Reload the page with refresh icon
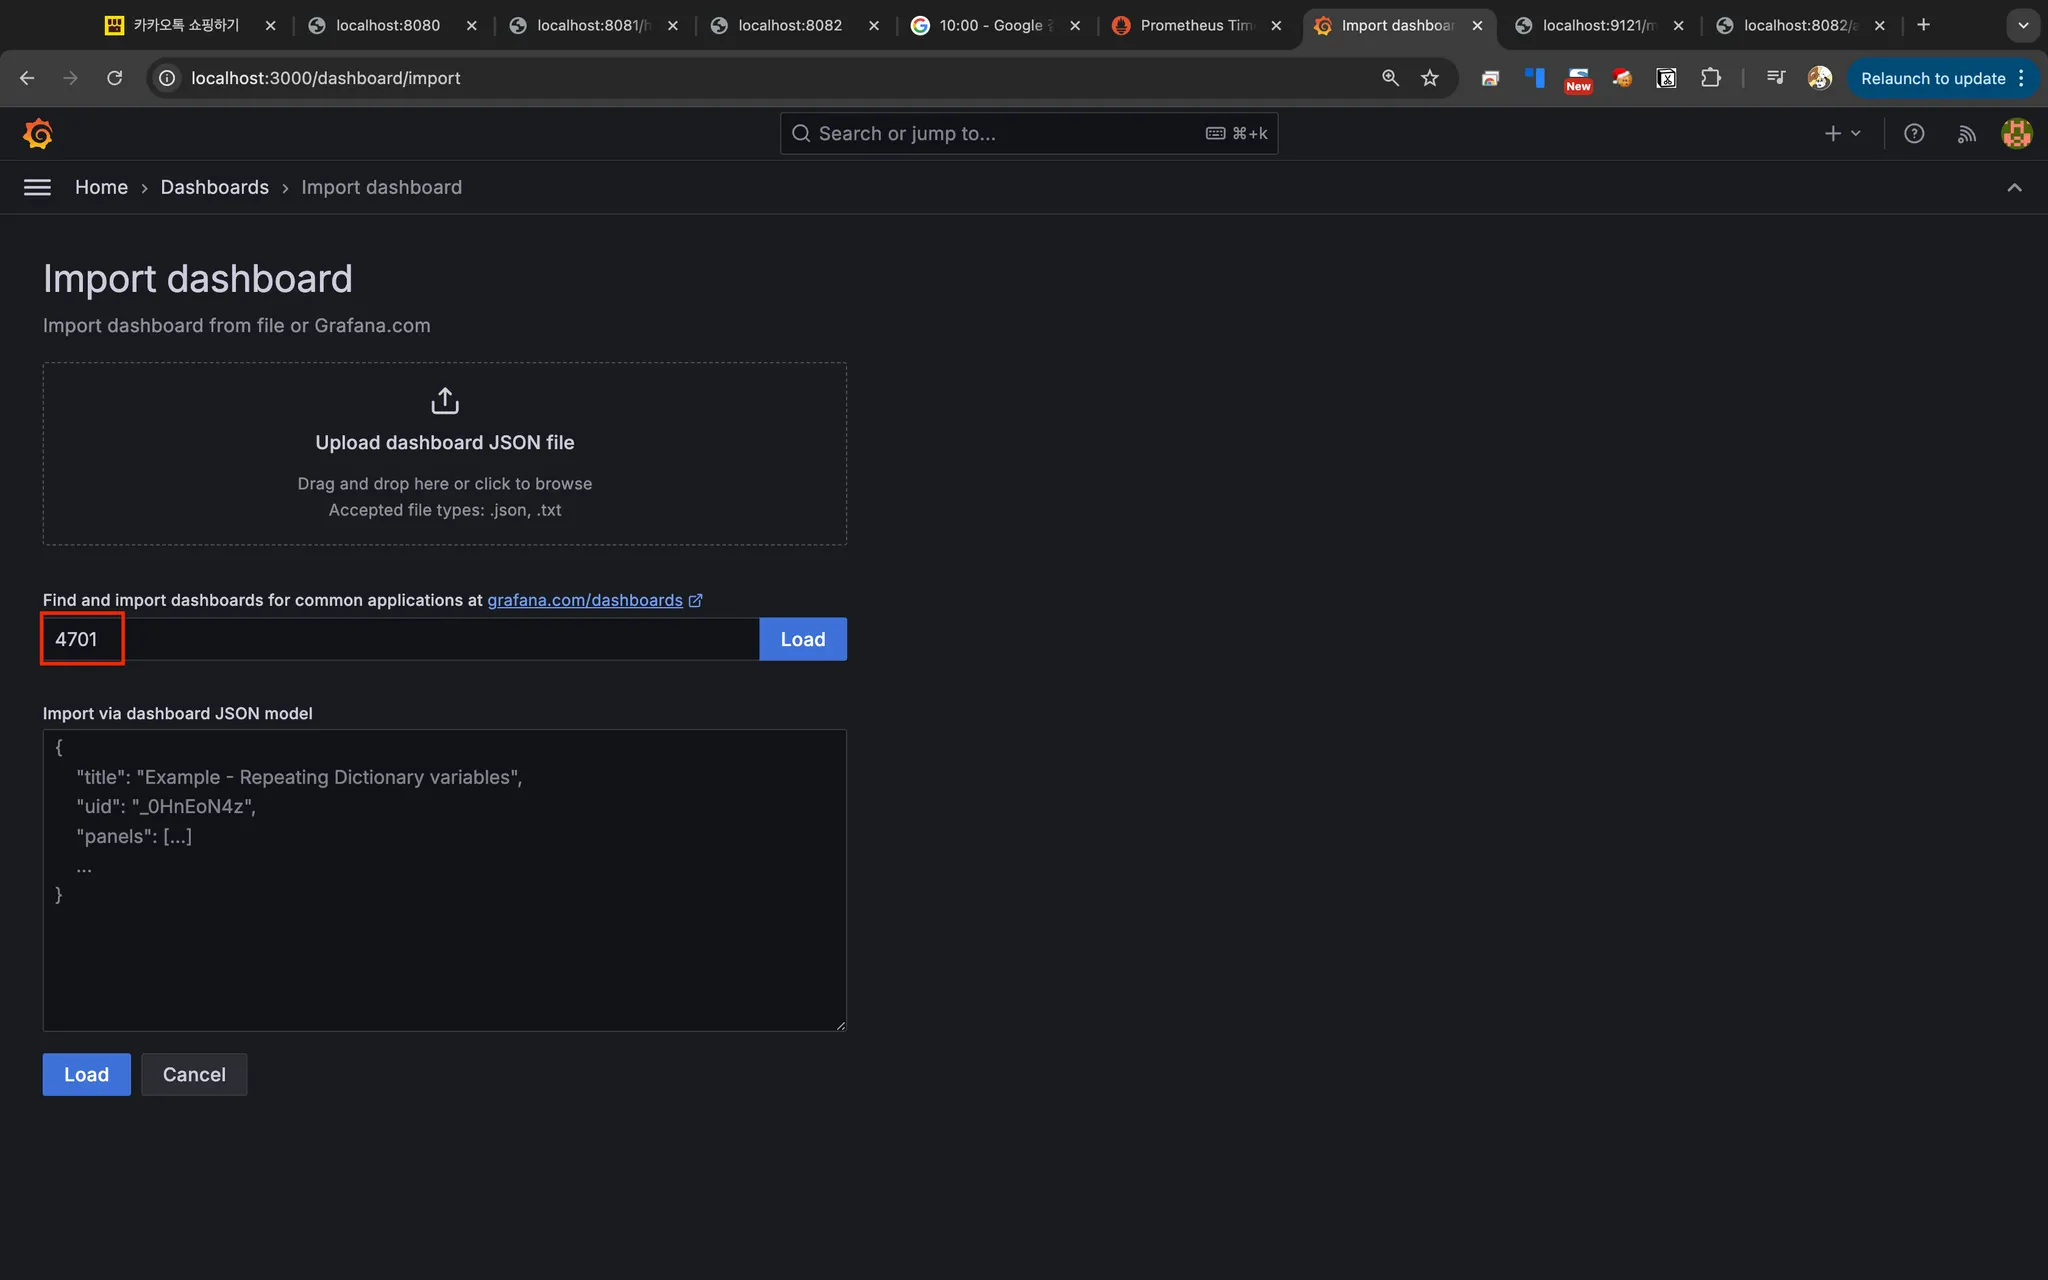2048x1280 pixels. (x=115, y=78)
